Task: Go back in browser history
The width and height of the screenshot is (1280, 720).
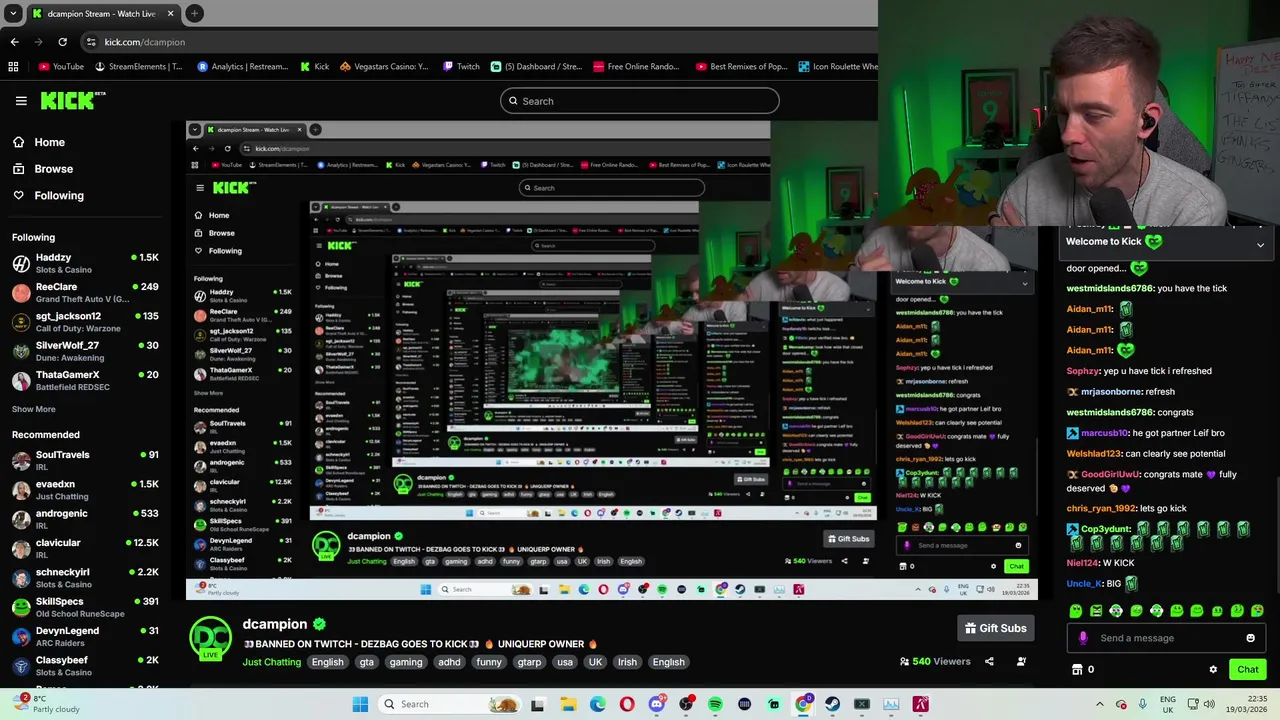Action: point(14,42)
